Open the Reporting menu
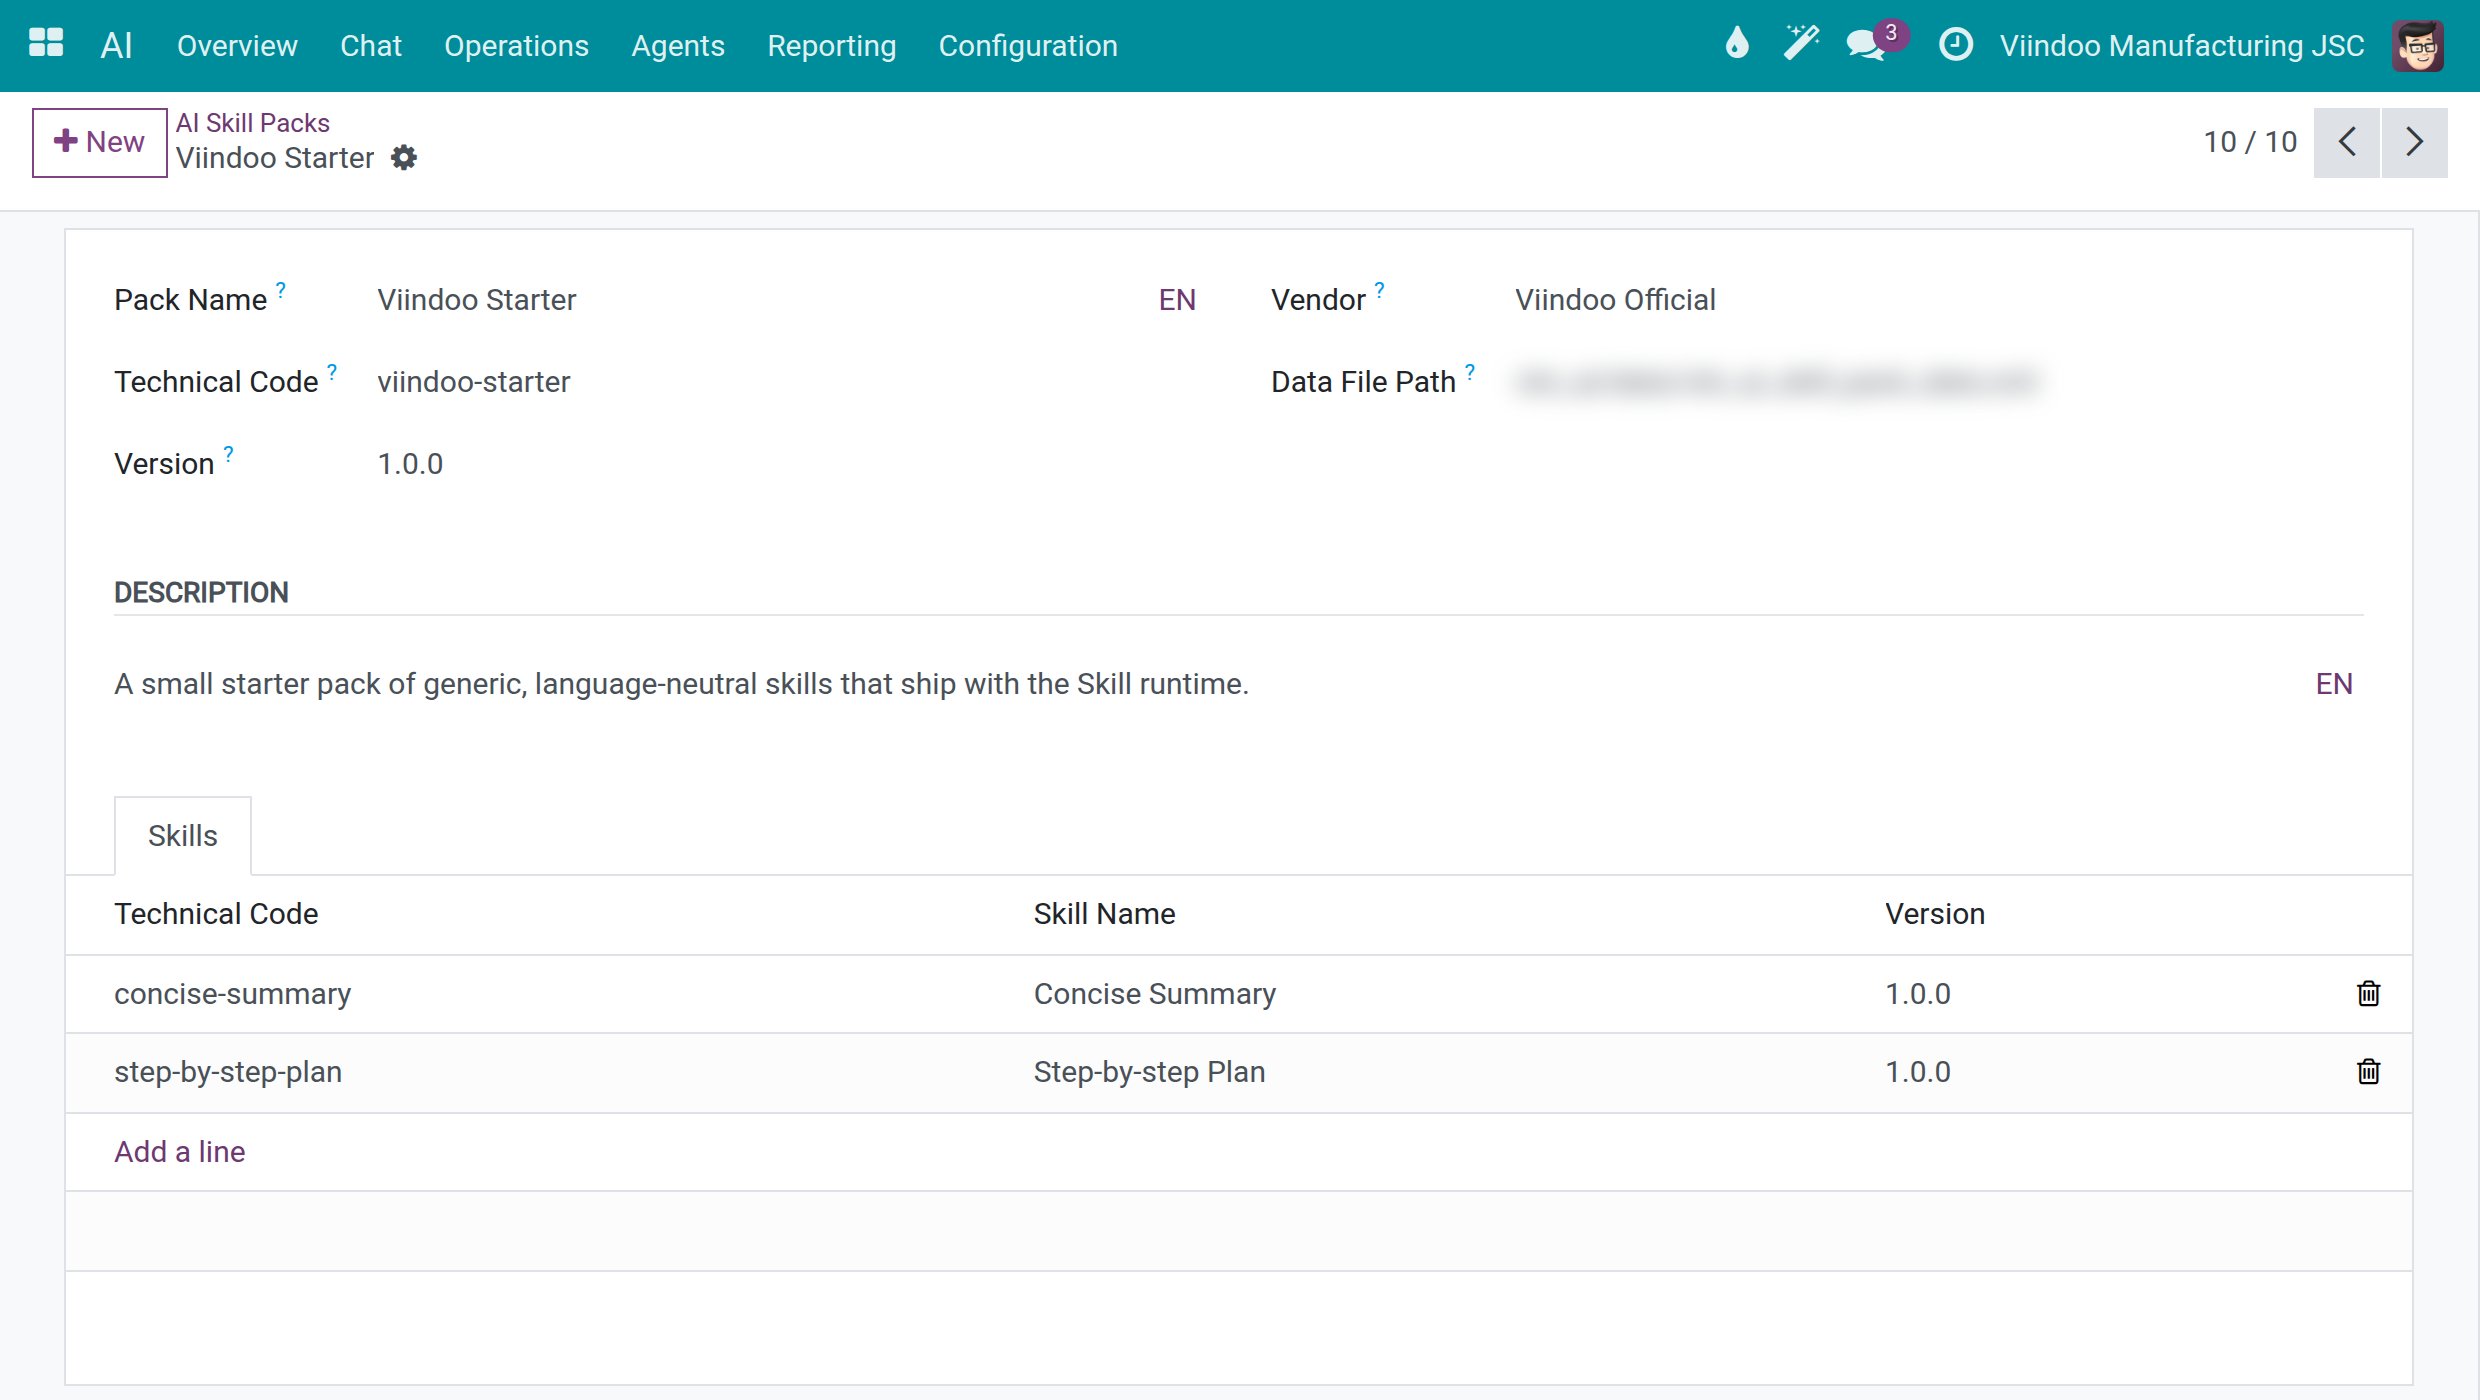This screenshot has height=1400, width=2480. pyautogui.click(x=831, y=45)
